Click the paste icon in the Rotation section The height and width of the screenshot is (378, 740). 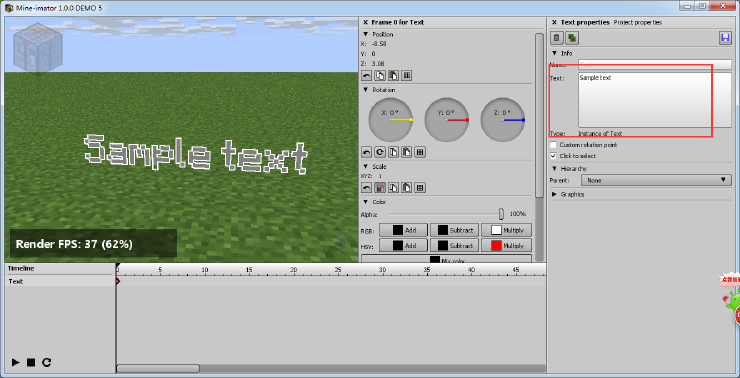click(406, 152)
